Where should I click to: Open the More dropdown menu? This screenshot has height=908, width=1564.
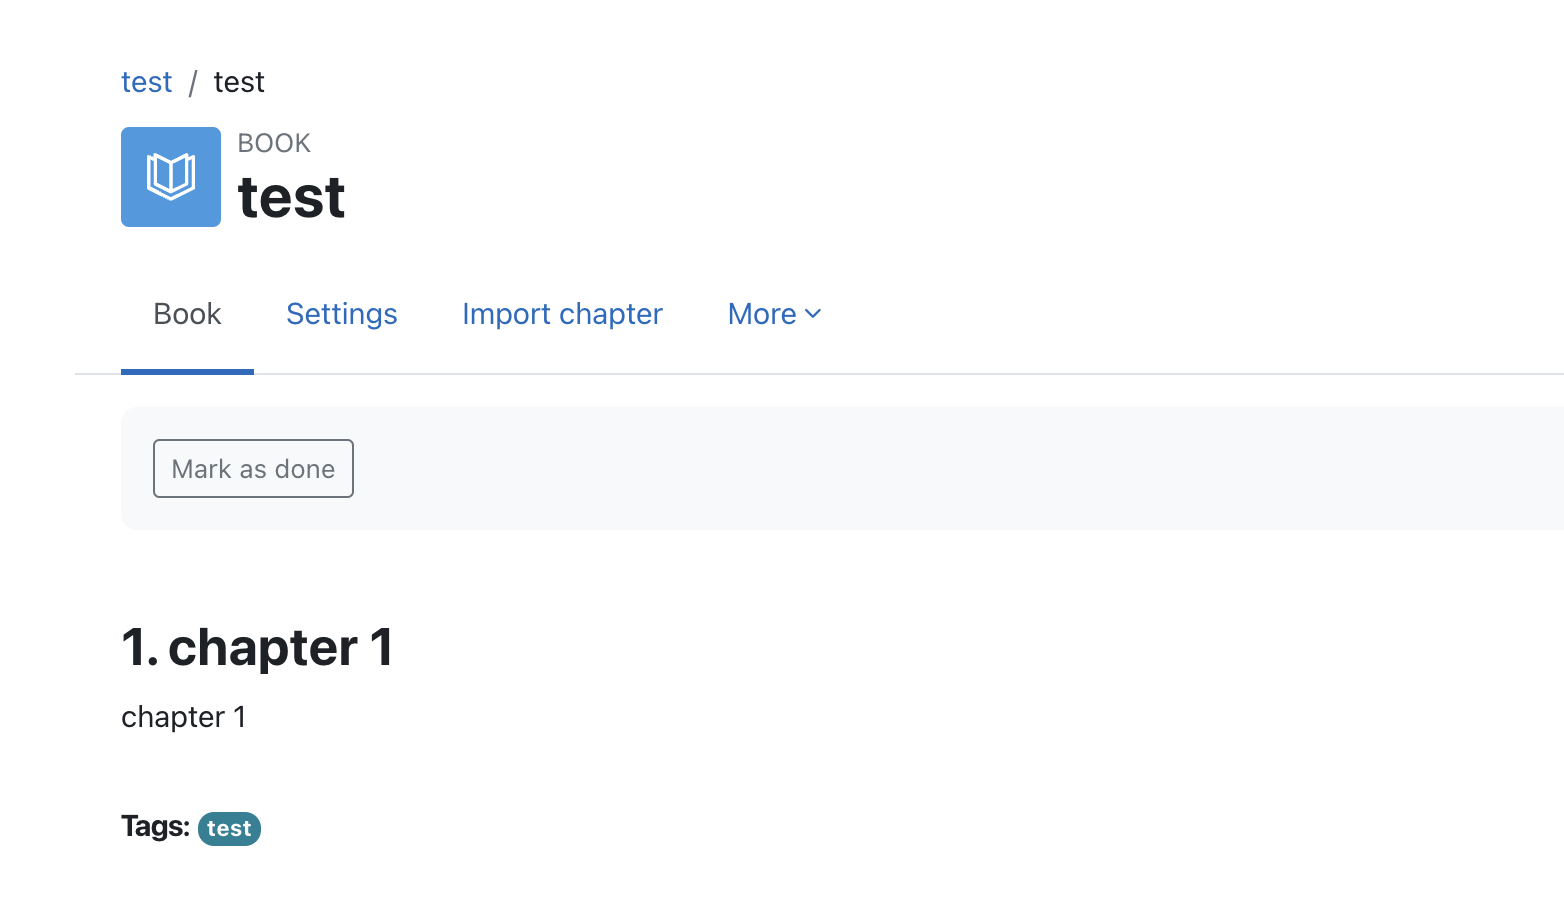[x=775, y=314]
